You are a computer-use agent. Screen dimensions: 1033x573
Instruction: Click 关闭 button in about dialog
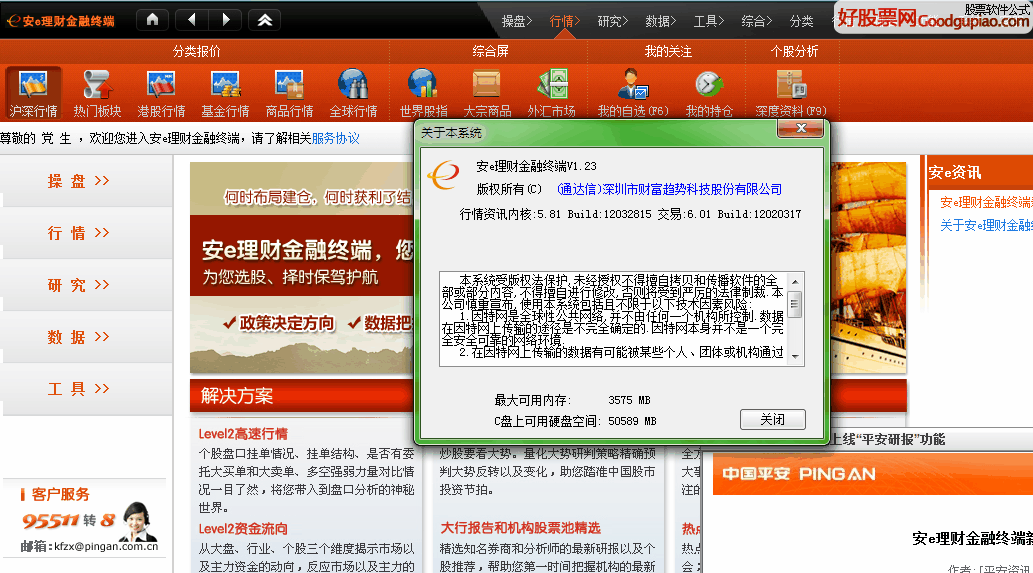tap(772, 420)
